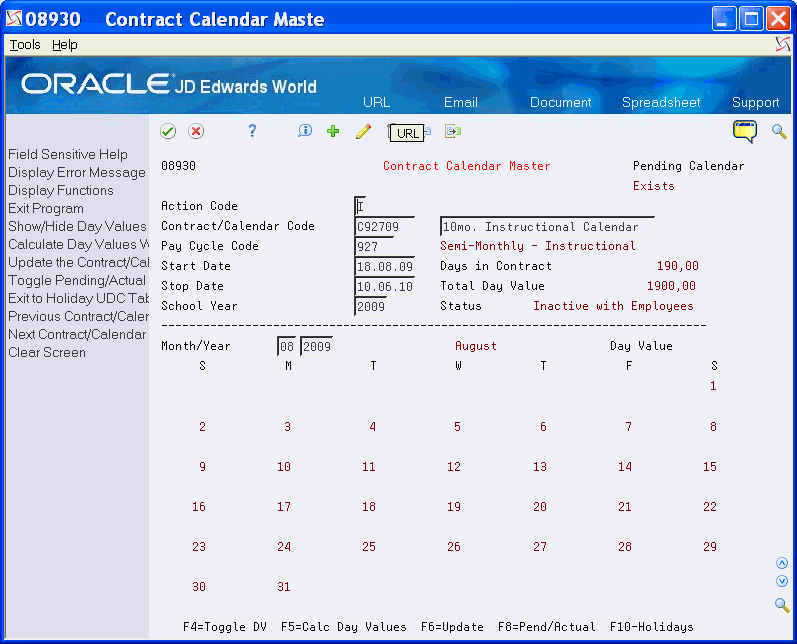Choose Clear Screen from sidebar
Viewport: 797px width, 644px height.
(47, 352)
